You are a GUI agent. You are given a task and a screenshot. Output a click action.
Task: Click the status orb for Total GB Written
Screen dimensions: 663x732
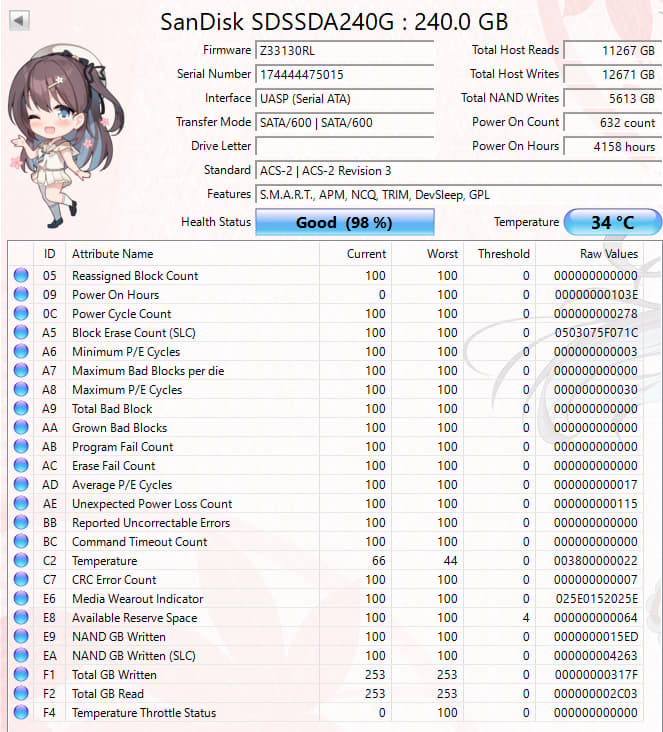click(21, 675)
